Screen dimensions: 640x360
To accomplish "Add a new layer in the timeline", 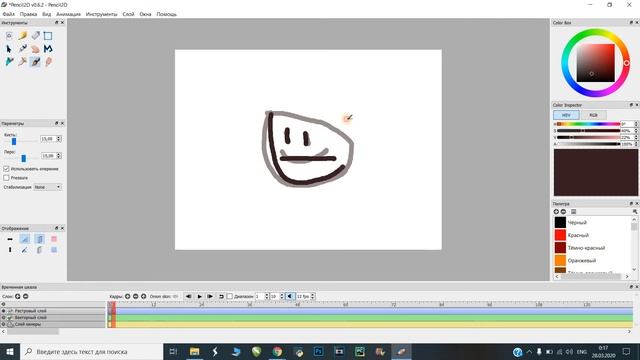I will click(x=18, y=296).
